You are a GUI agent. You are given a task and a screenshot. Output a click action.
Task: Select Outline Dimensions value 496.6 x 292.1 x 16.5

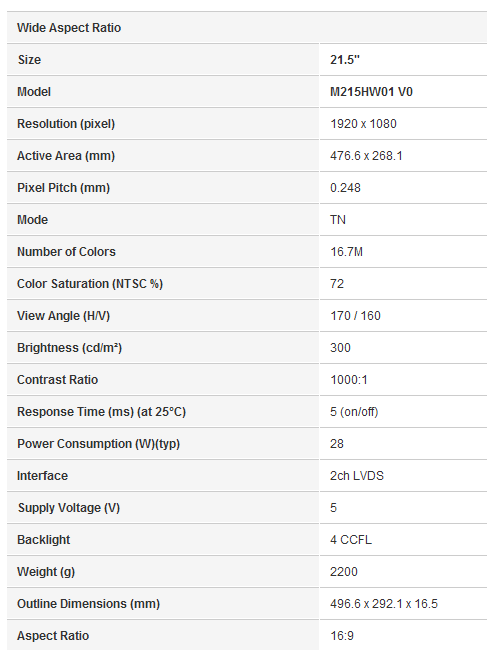pyautogui.click(x=384, y=603)
